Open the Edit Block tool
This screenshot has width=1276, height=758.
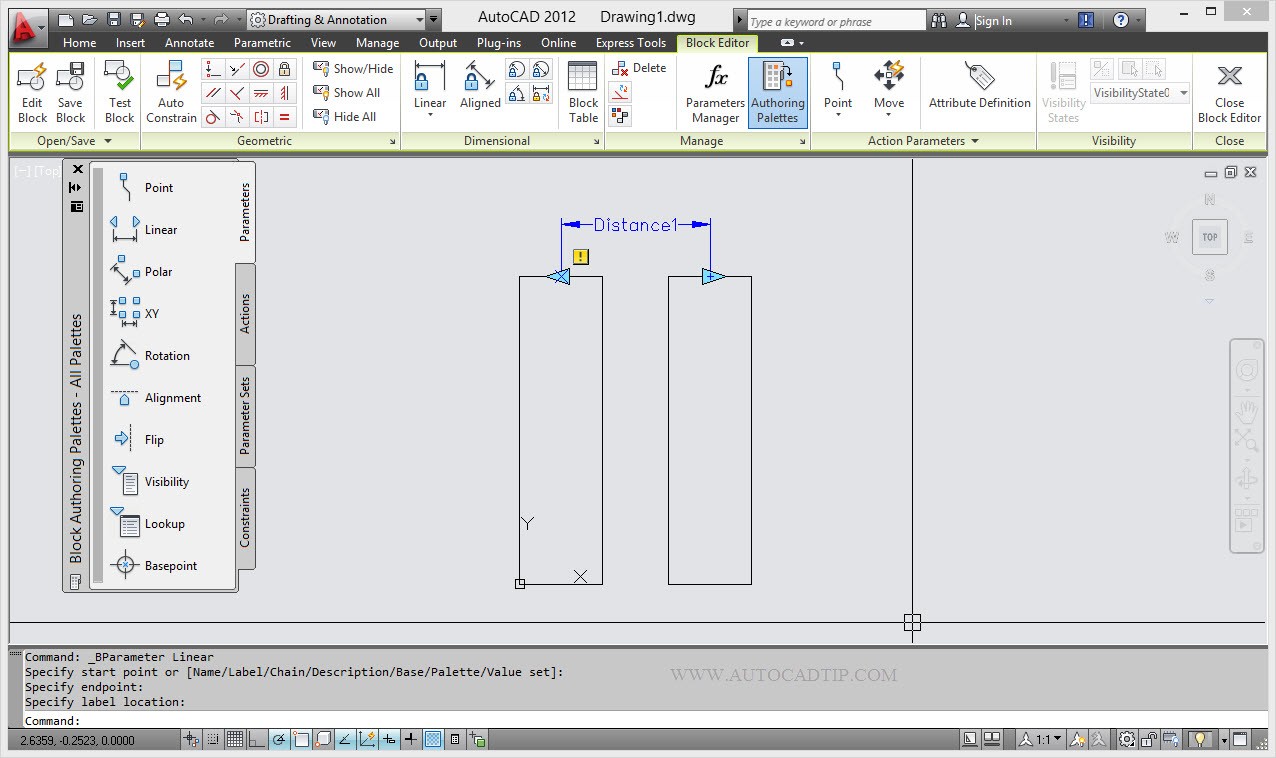coord(32,92)
